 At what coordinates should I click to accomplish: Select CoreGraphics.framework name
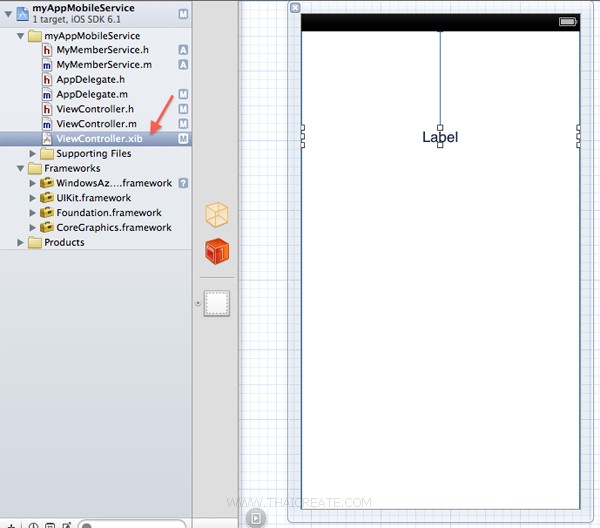(x=114, y=228)
